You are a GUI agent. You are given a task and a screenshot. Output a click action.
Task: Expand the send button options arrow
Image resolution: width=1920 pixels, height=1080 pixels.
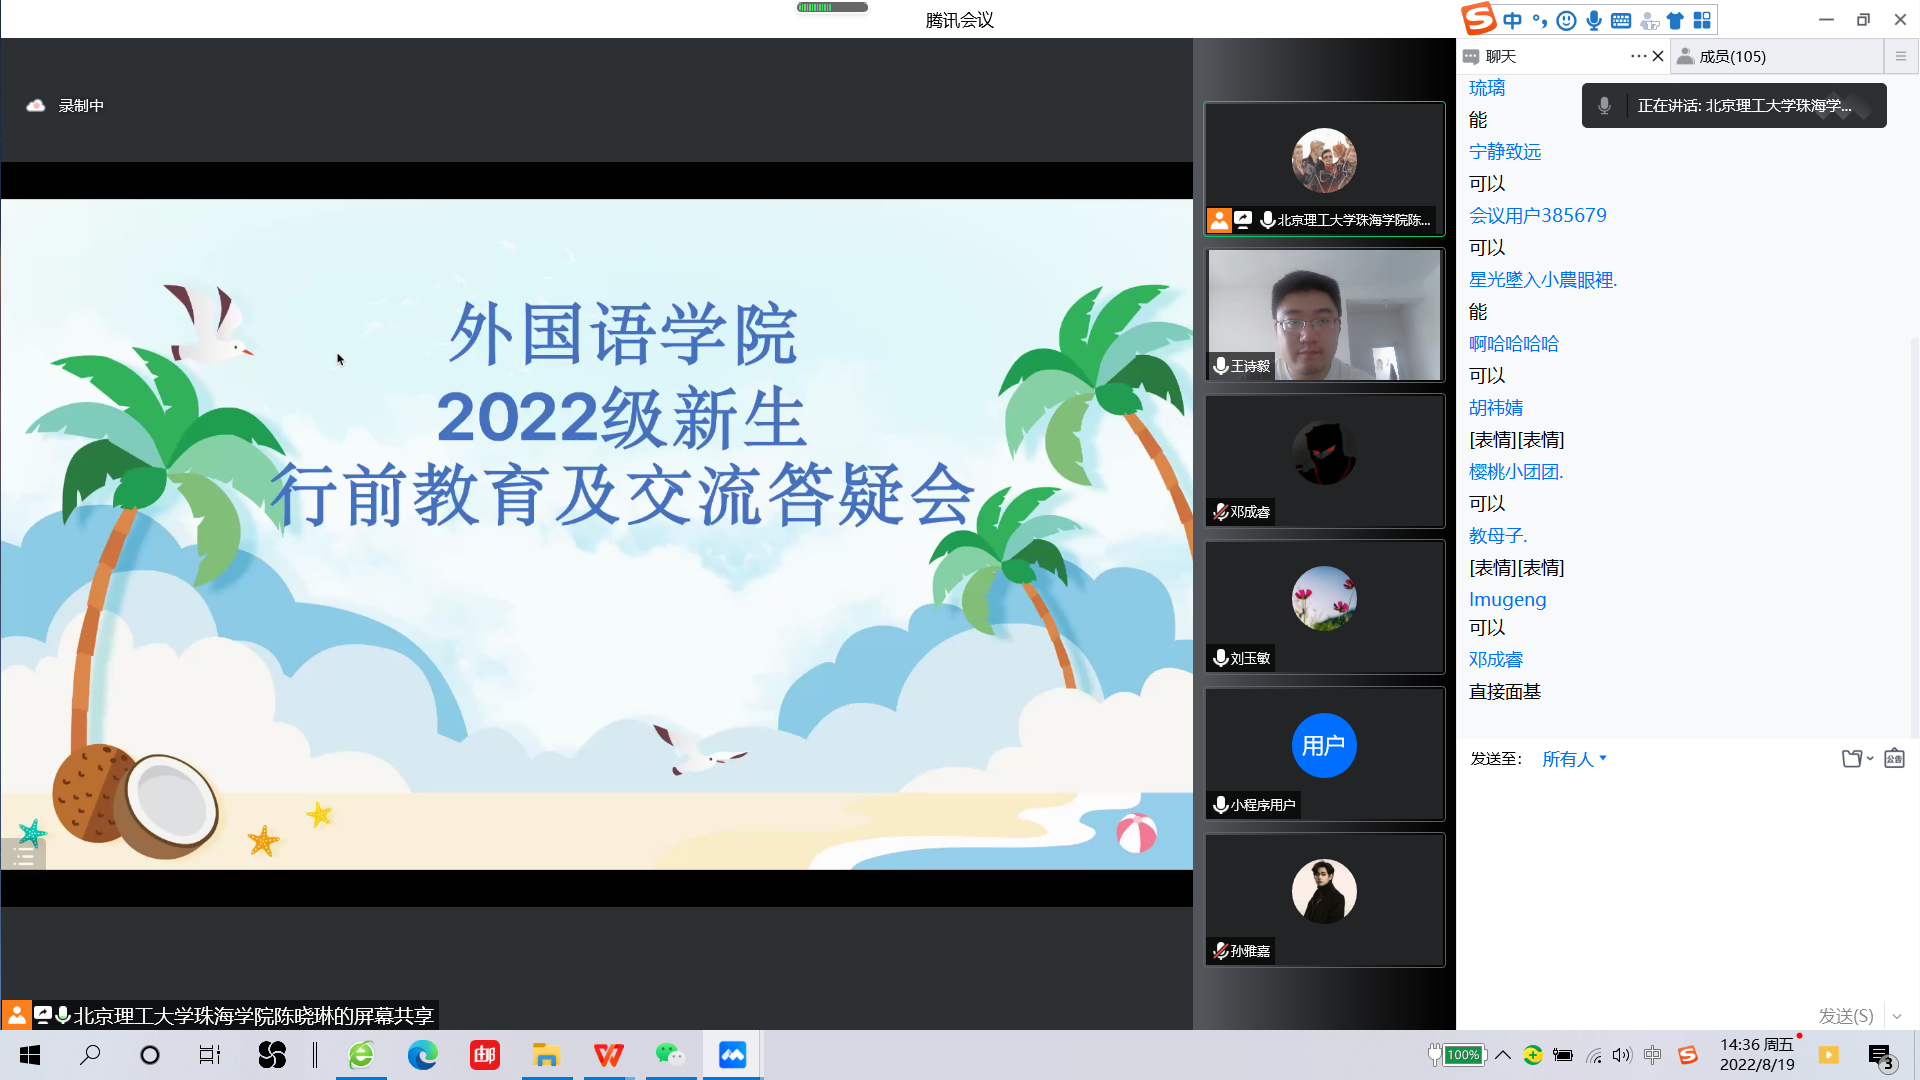1897,1016
